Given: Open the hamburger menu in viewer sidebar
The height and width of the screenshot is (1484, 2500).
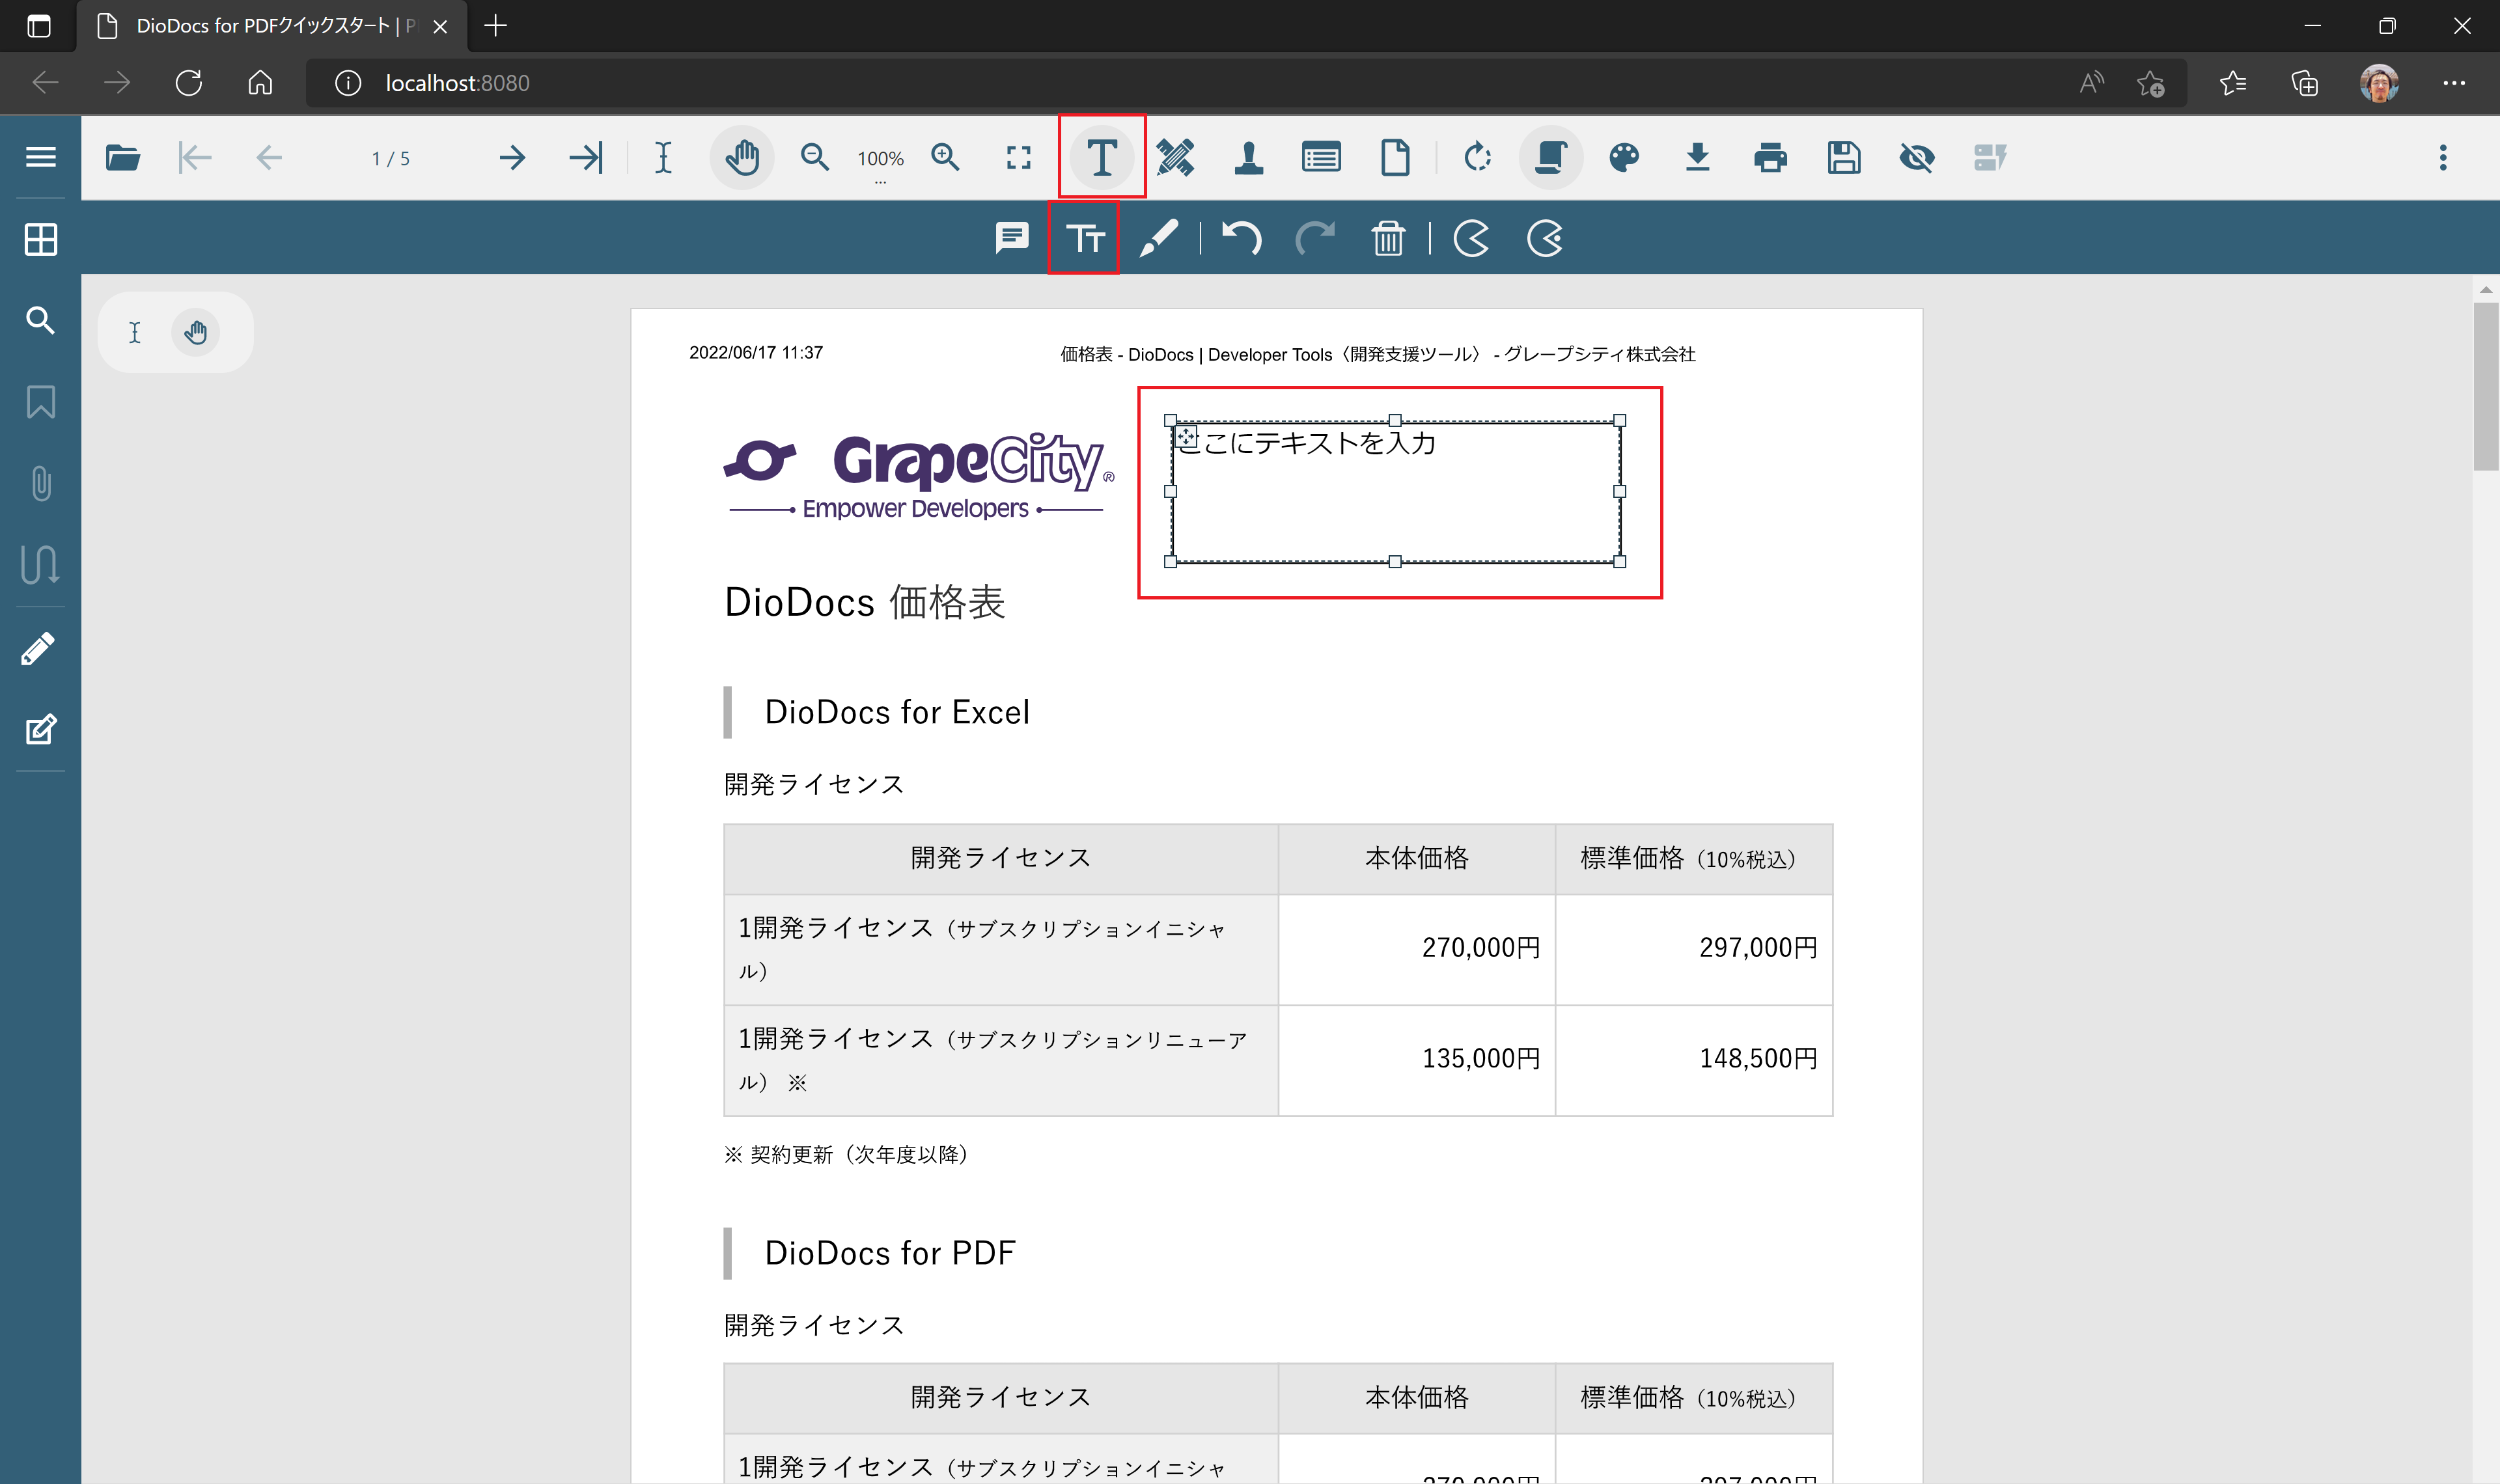Looking at the screenshot, I should [40, 157].
